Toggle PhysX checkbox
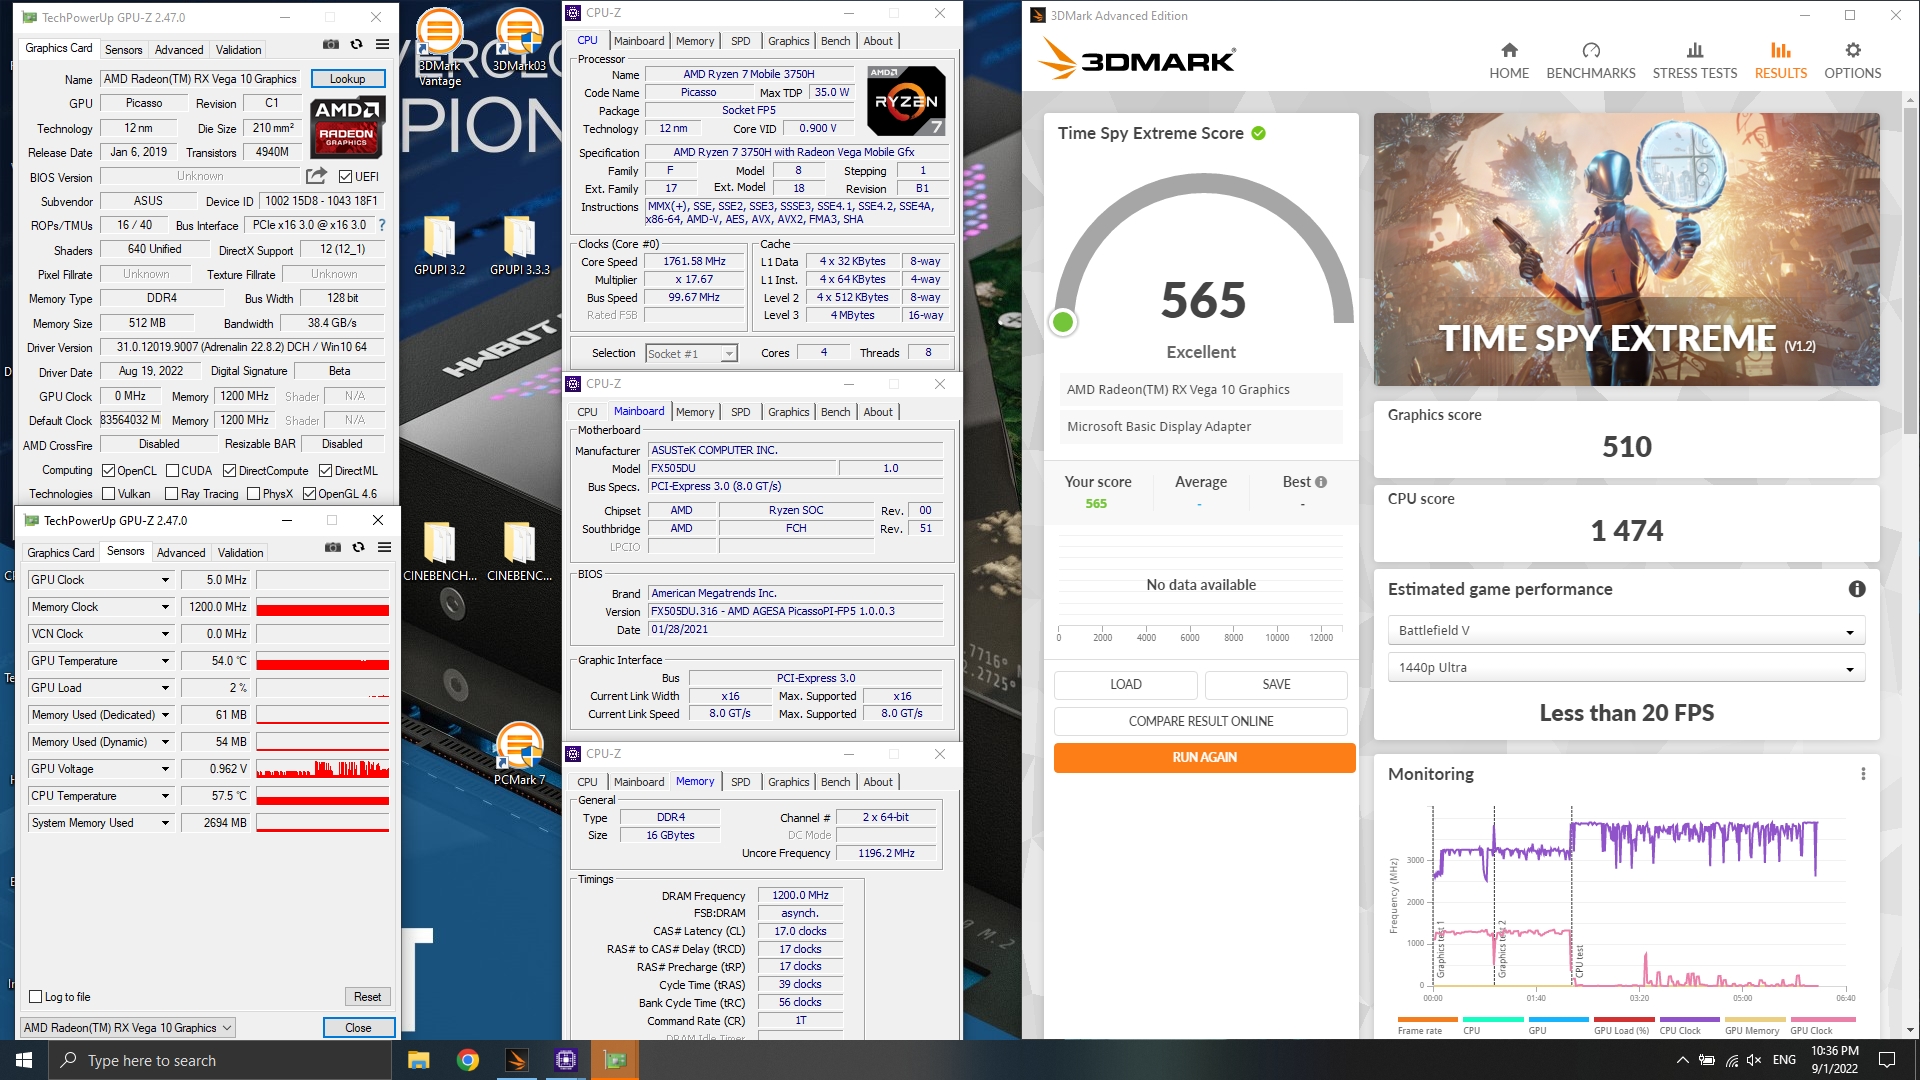This screenshot has width=1920, height=1080. 253,494
